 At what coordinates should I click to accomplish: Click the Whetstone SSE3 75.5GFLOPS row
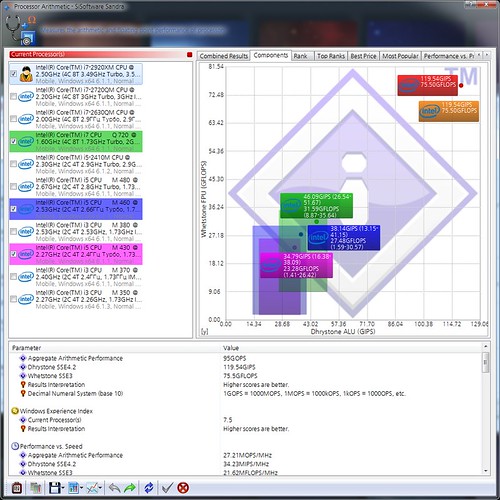pyautogui.click(x=246, y=376)
